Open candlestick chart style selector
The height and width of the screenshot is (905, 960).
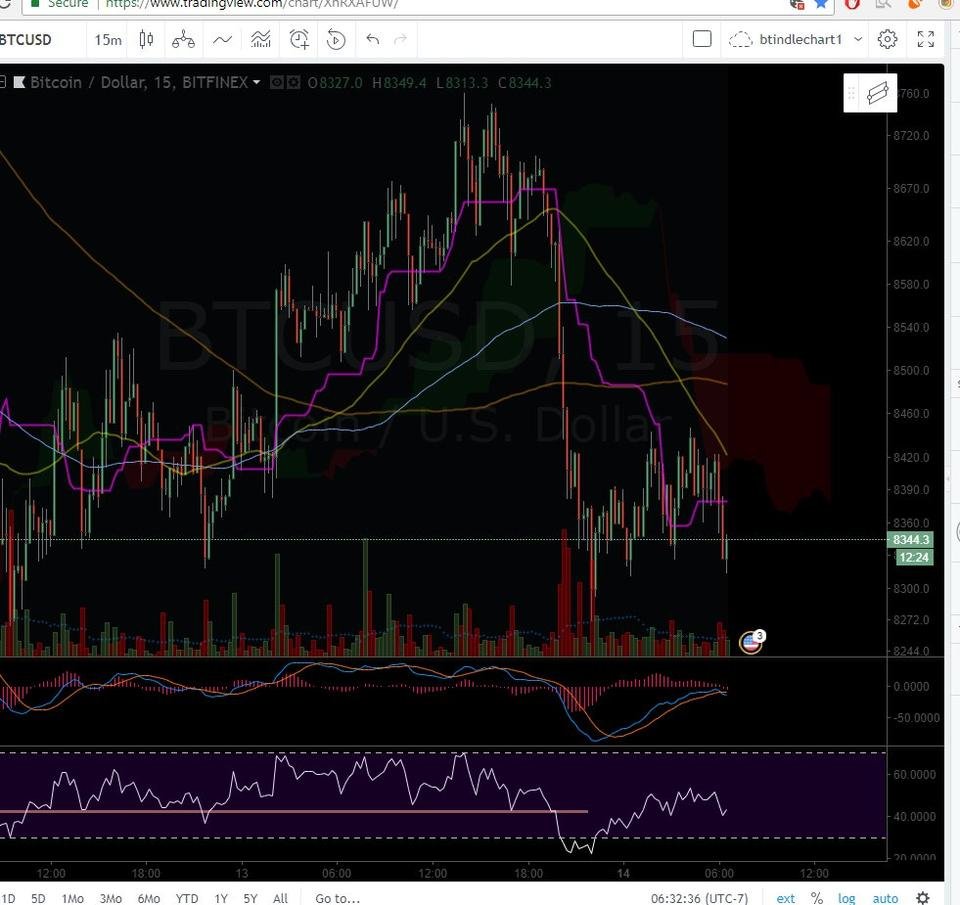point(146,40)
